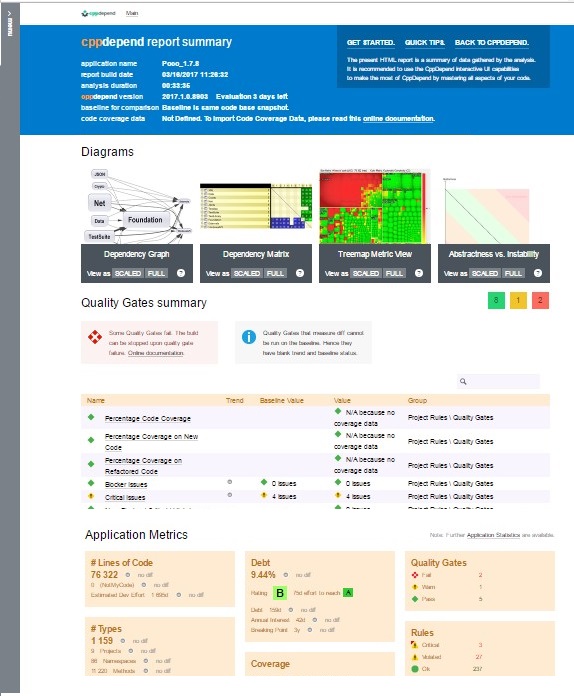This screenshot has width=574, height=696.
Task: Open Blocker Issues quality gate
Action: (126, 484)
